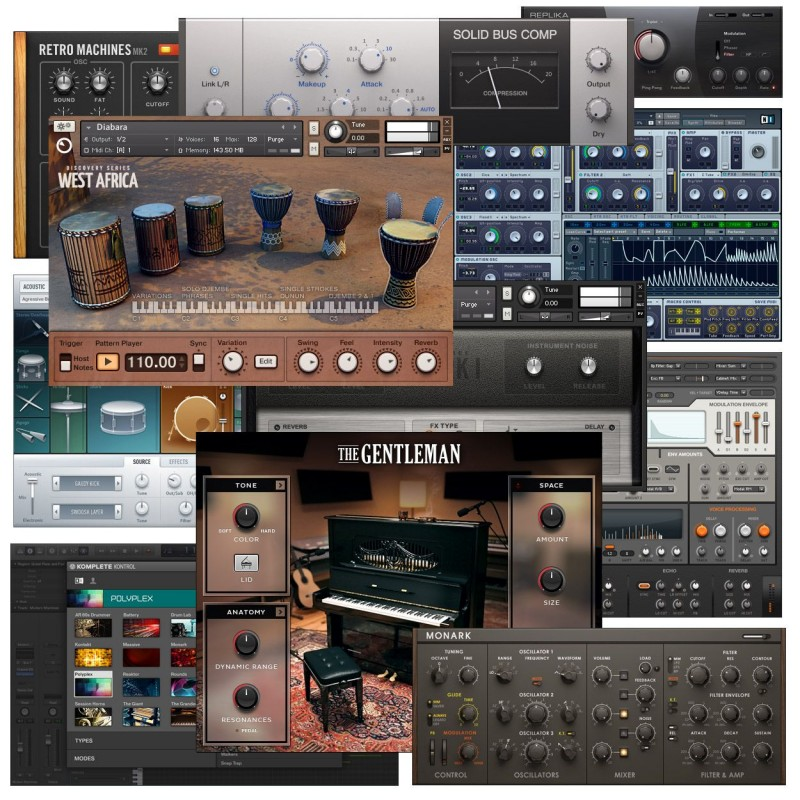Click the Edit button next to Variation
The width and height of the screenshot is (800, 800).
(265, 362)
